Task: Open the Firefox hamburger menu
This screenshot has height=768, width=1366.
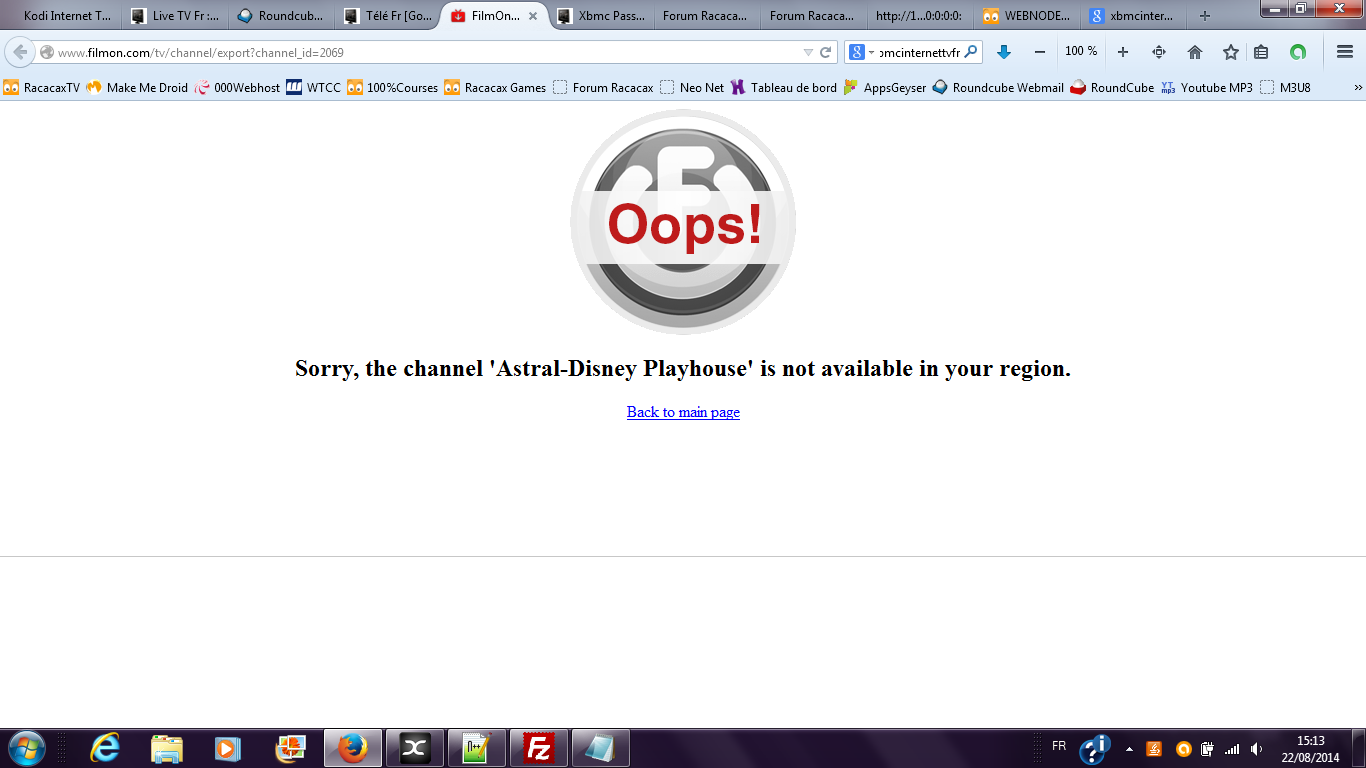Action: point(1345,52)
